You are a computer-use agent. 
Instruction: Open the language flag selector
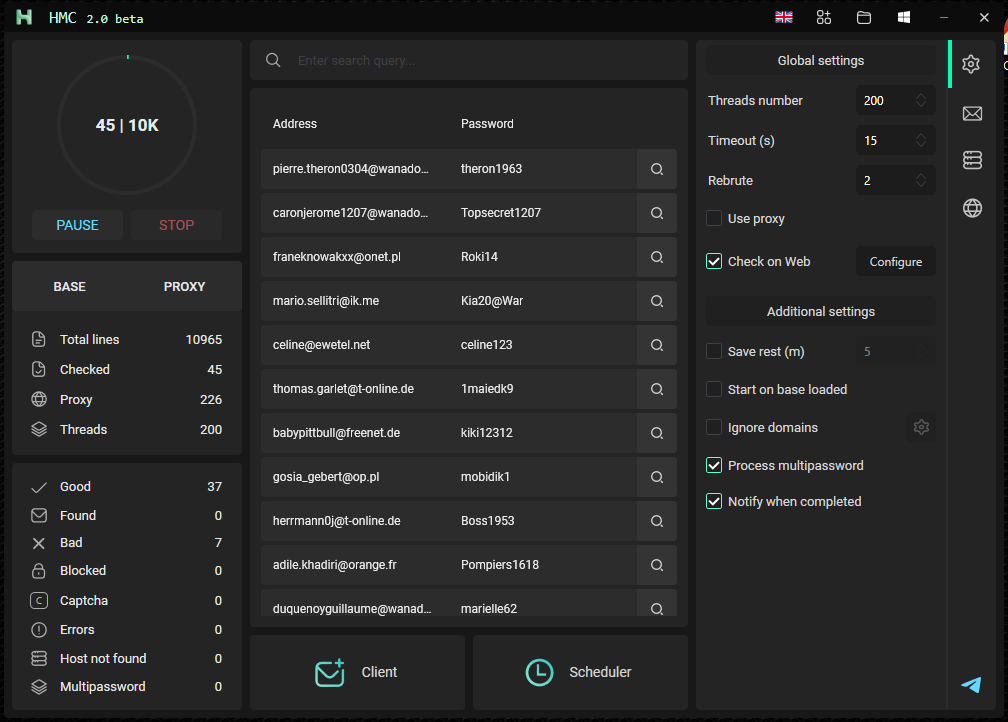click(x=784, y=17)
